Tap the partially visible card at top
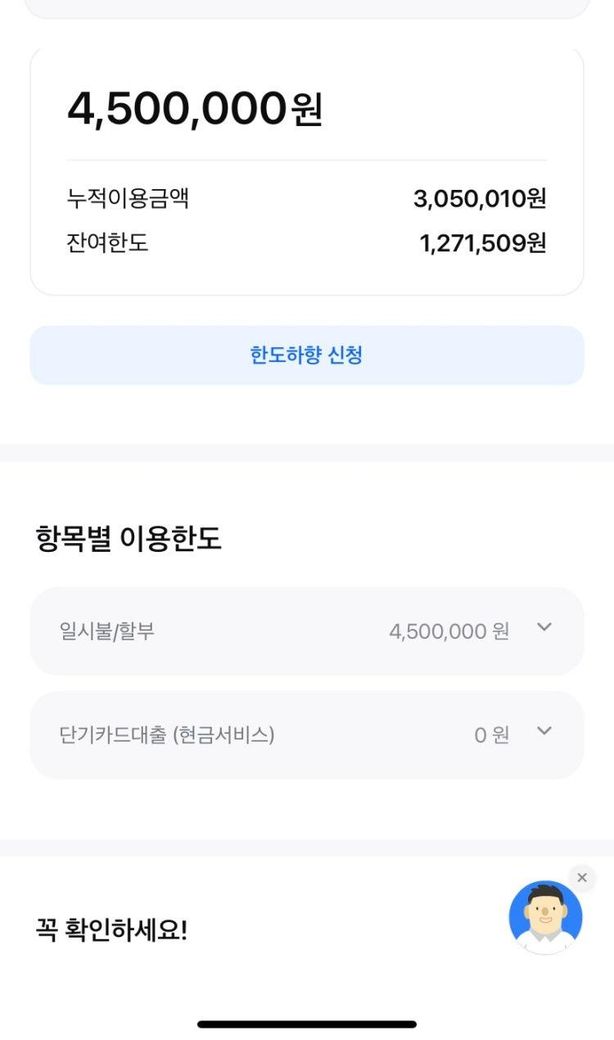Viewport: 614px width, 1040px height. click(x=306, y=8)
